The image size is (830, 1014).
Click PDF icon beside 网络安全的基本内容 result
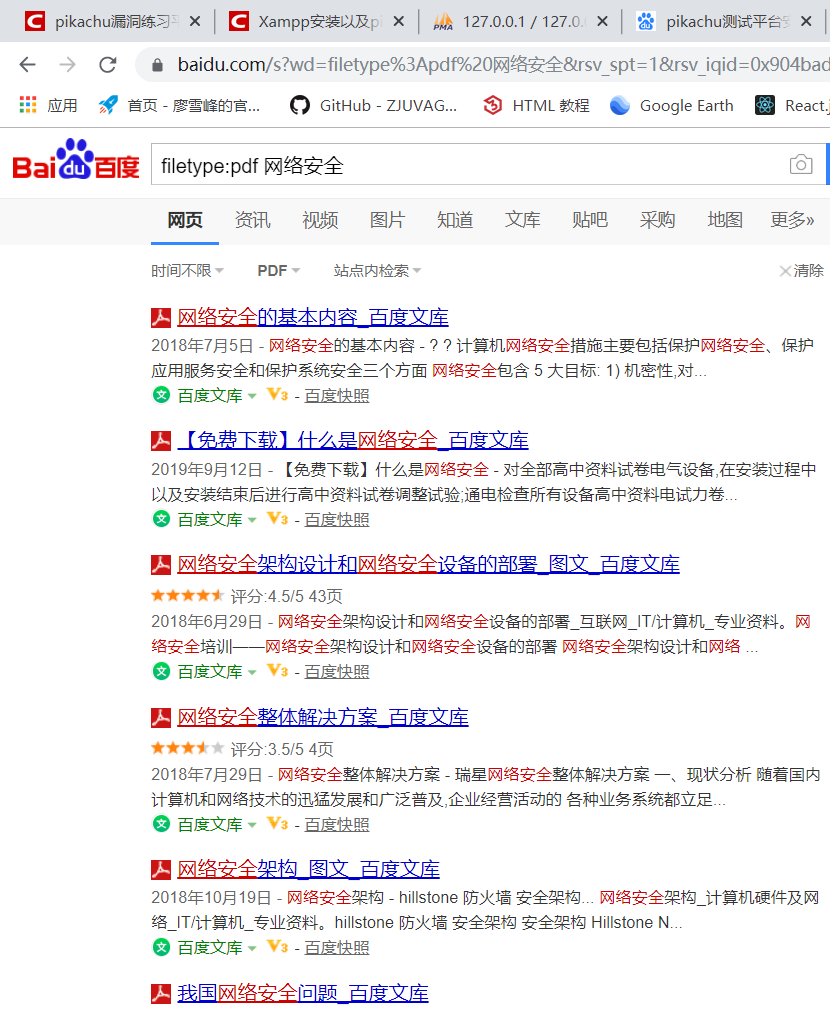tap(161, 318)
